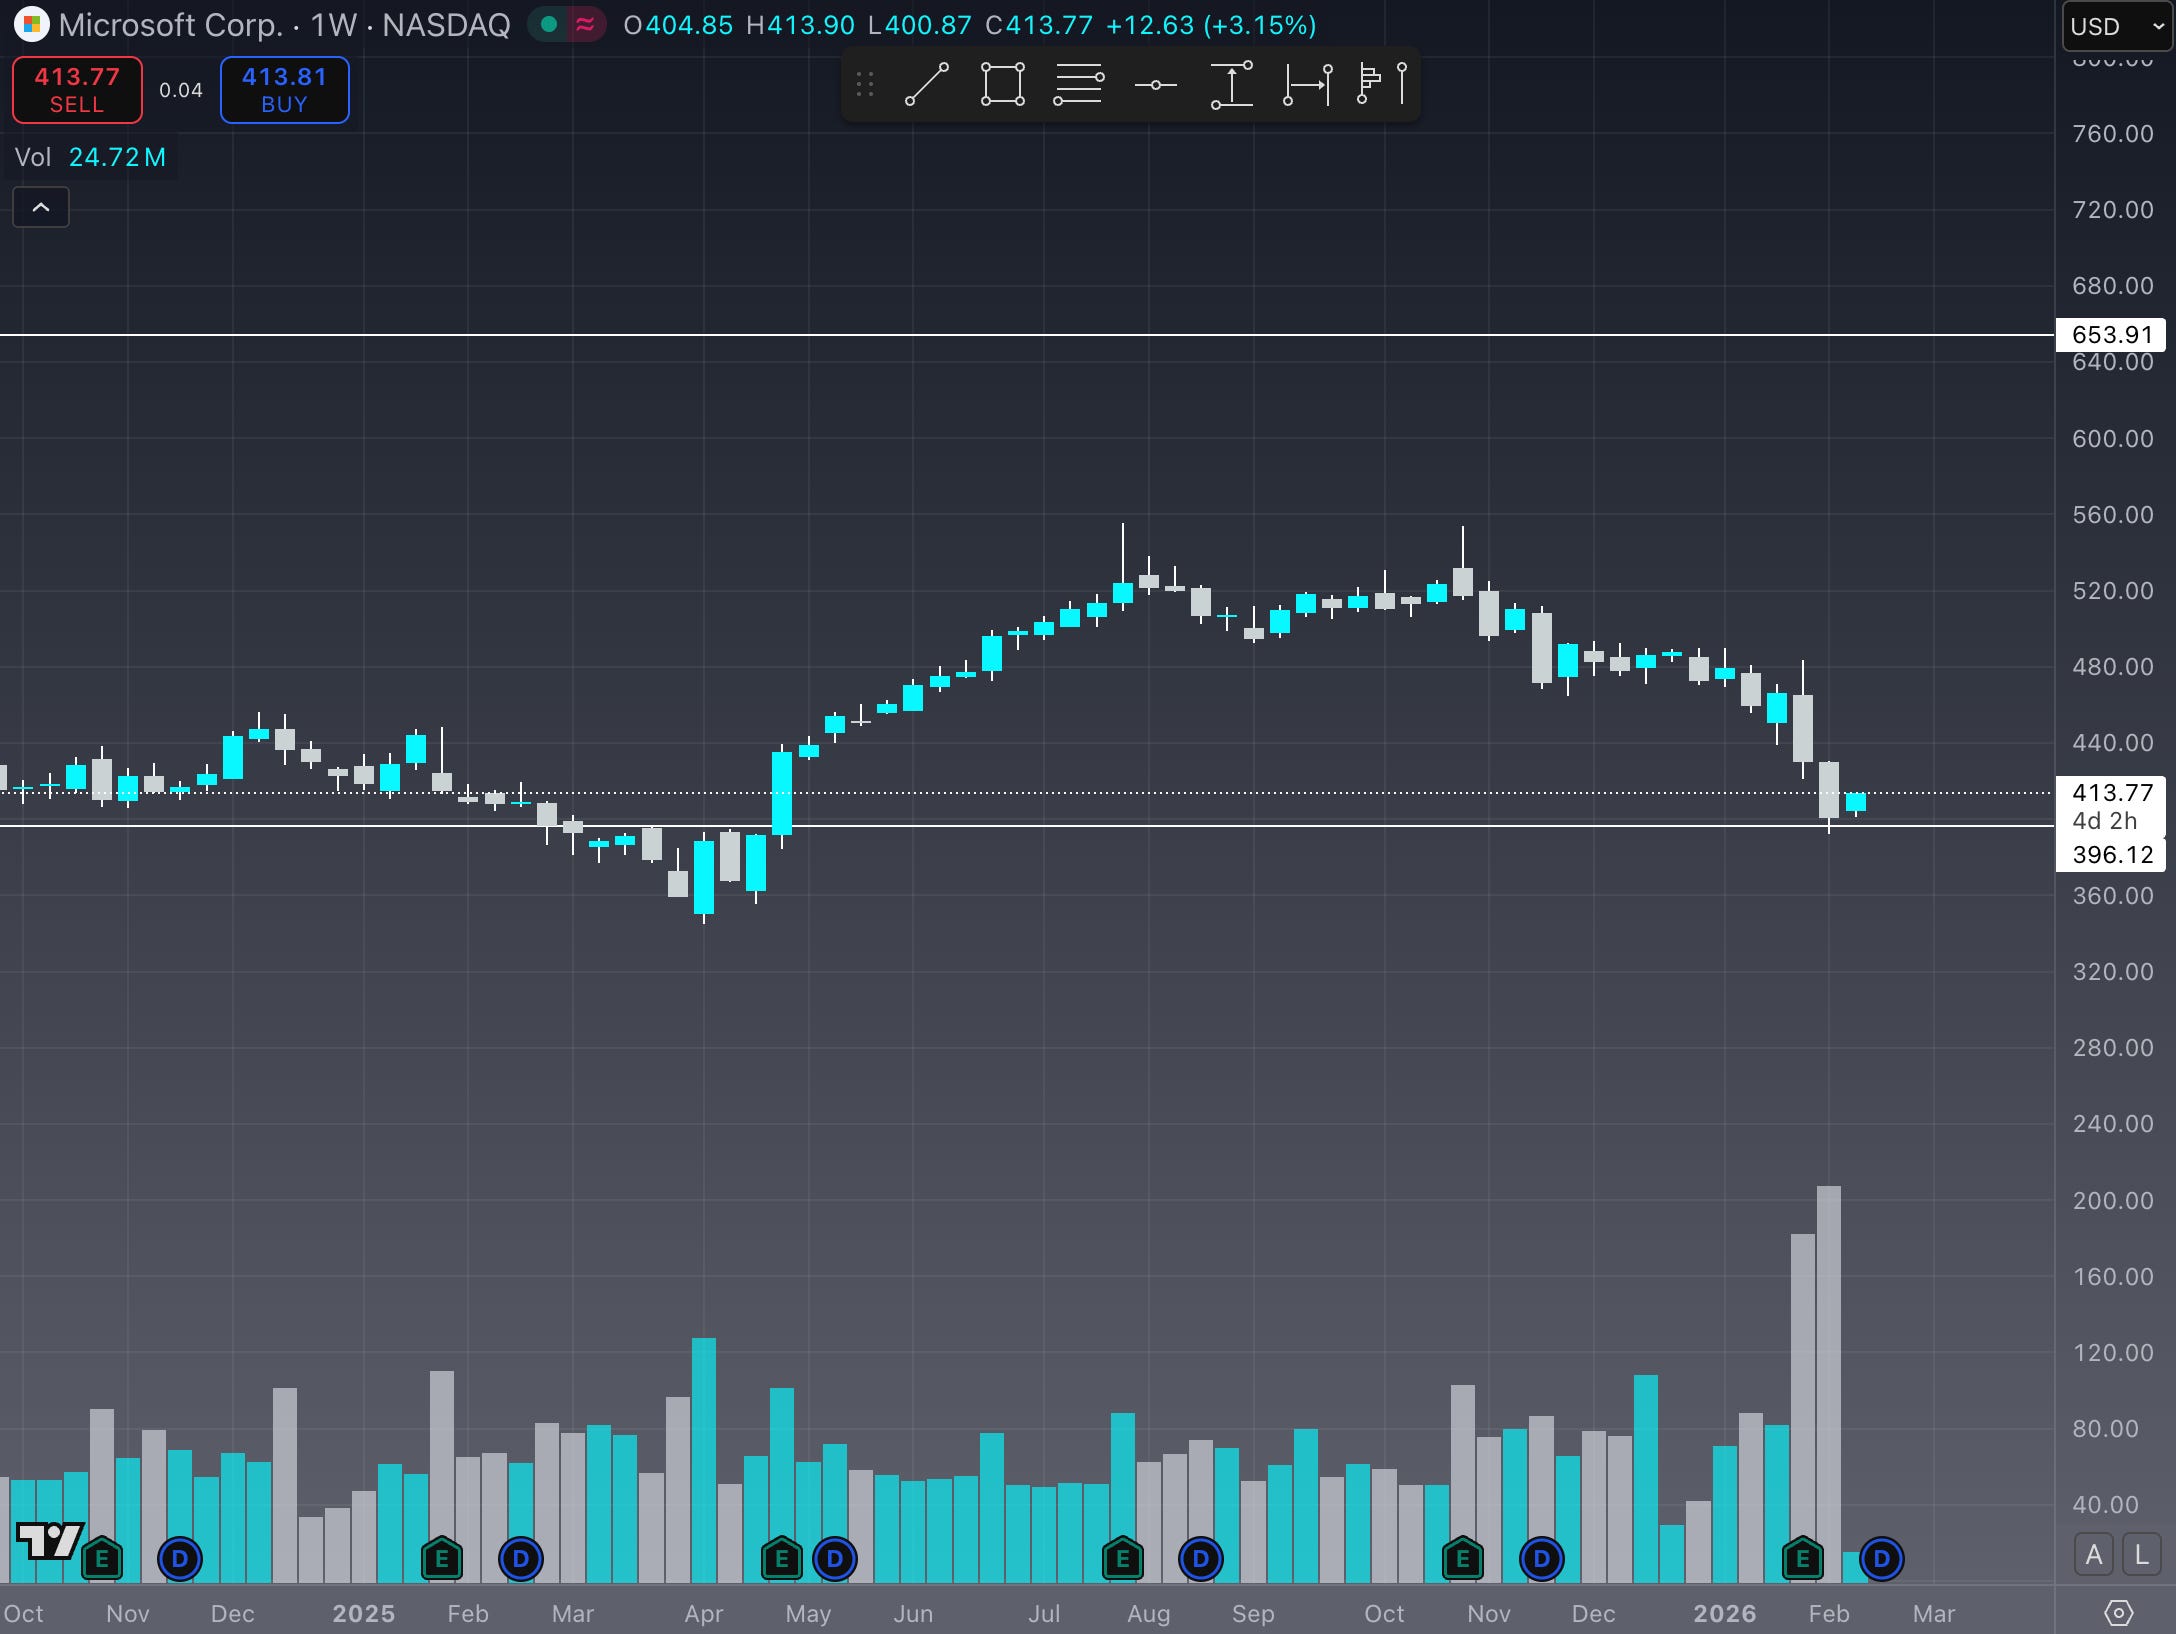Open the earnings marker just before Aug 2025
This screenshot has width=2176, height=1634.
pyautogui.click(x=1122, y=1559)
